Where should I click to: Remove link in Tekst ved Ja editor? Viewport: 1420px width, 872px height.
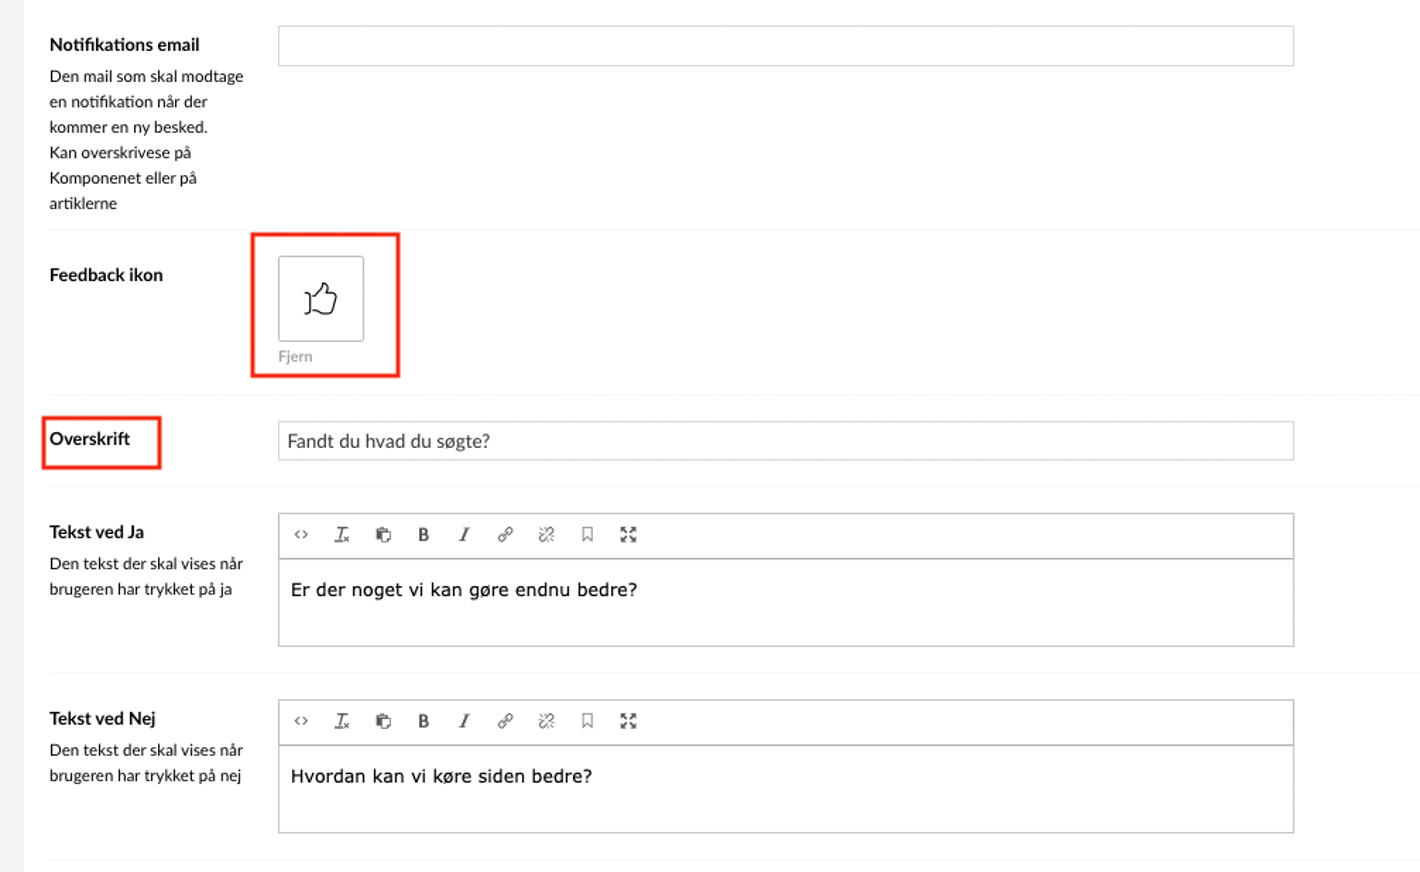point(546,535)
